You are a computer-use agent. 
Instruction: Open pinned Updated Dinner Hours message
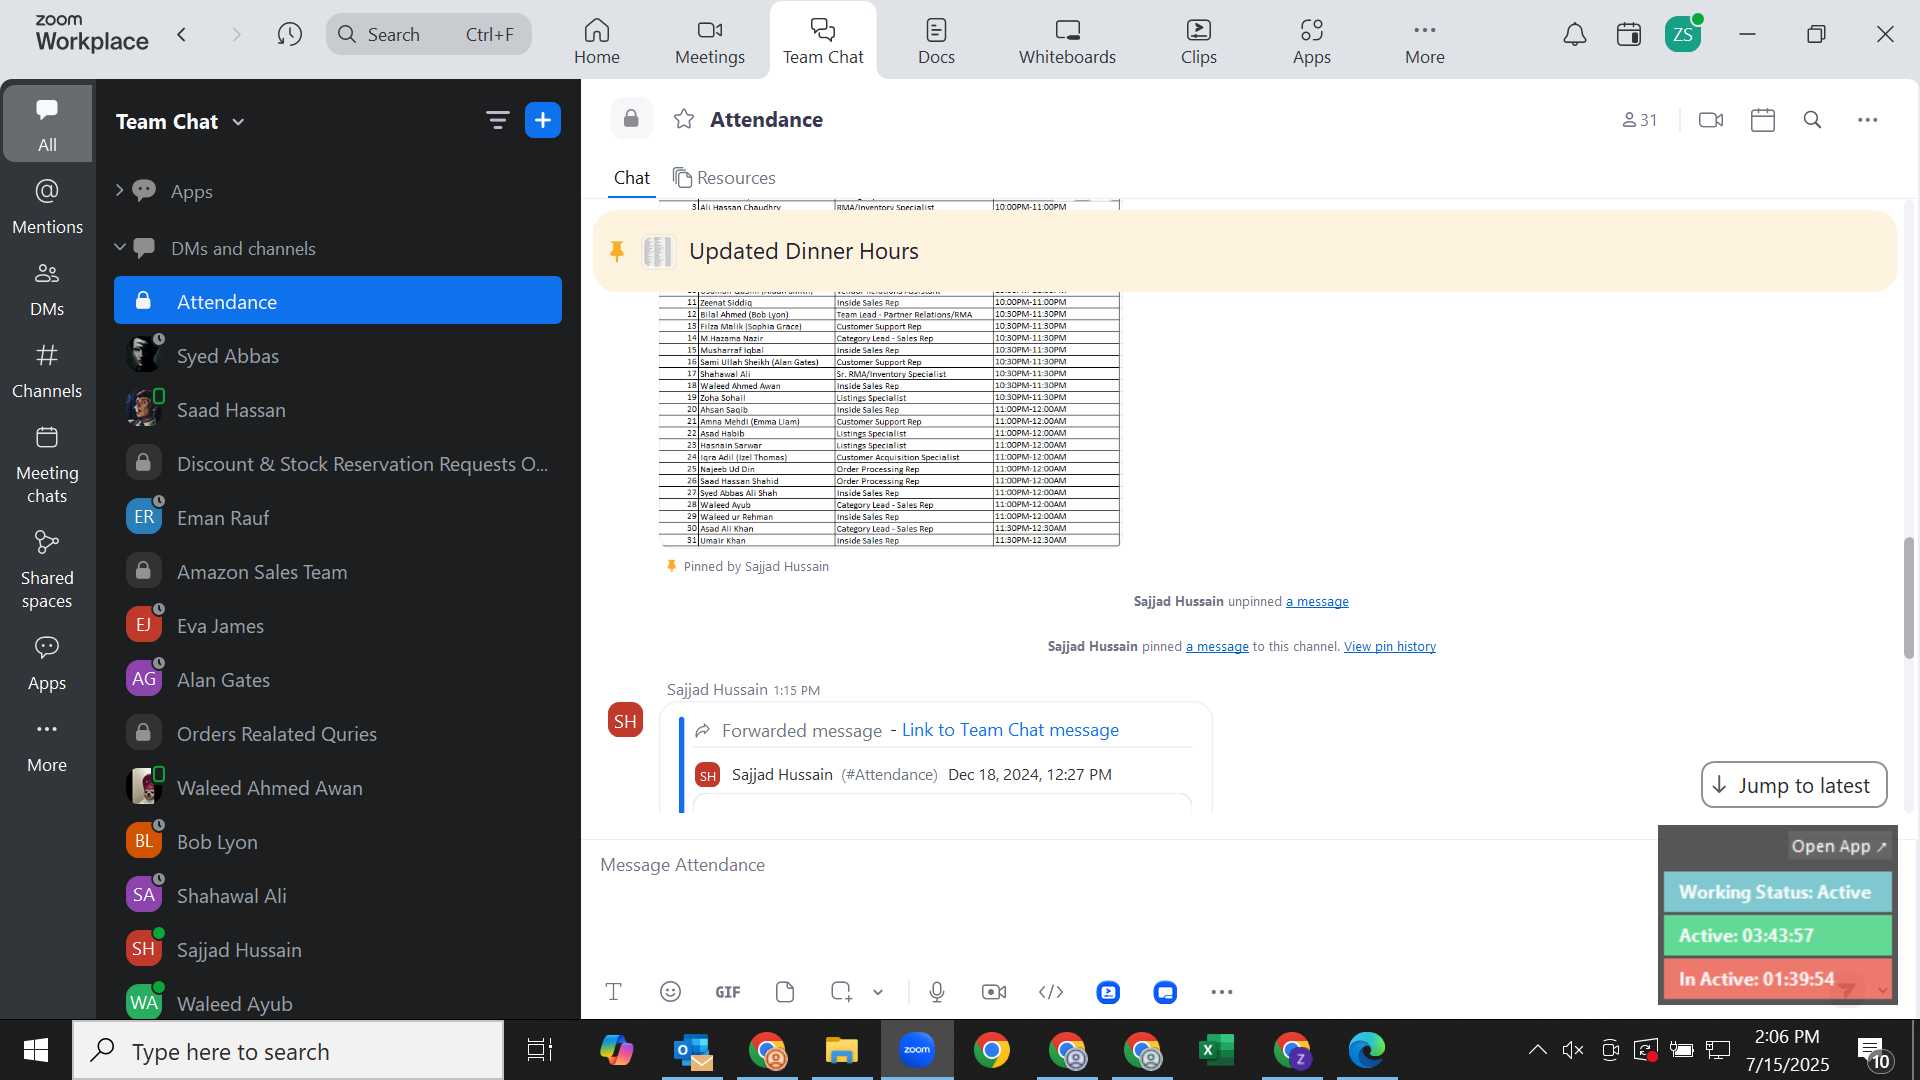1245,251
